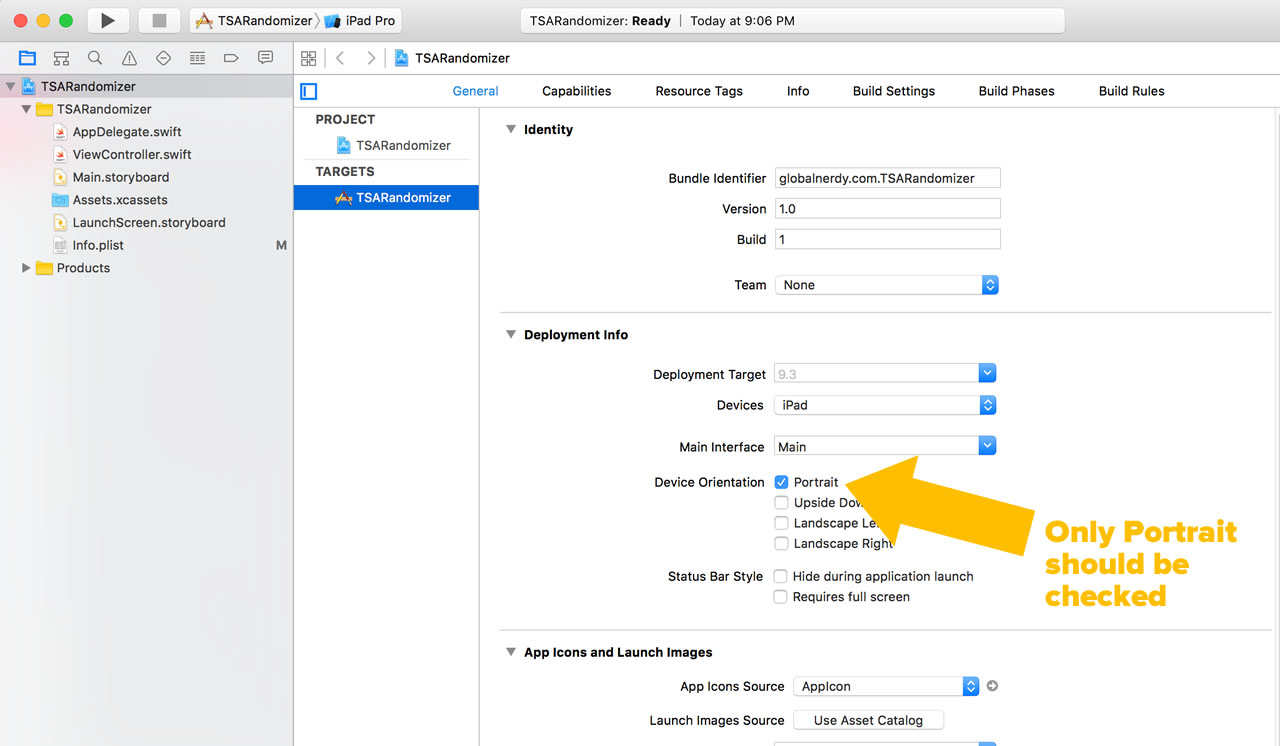Expand the Products folder triangle

click(26, 268)
